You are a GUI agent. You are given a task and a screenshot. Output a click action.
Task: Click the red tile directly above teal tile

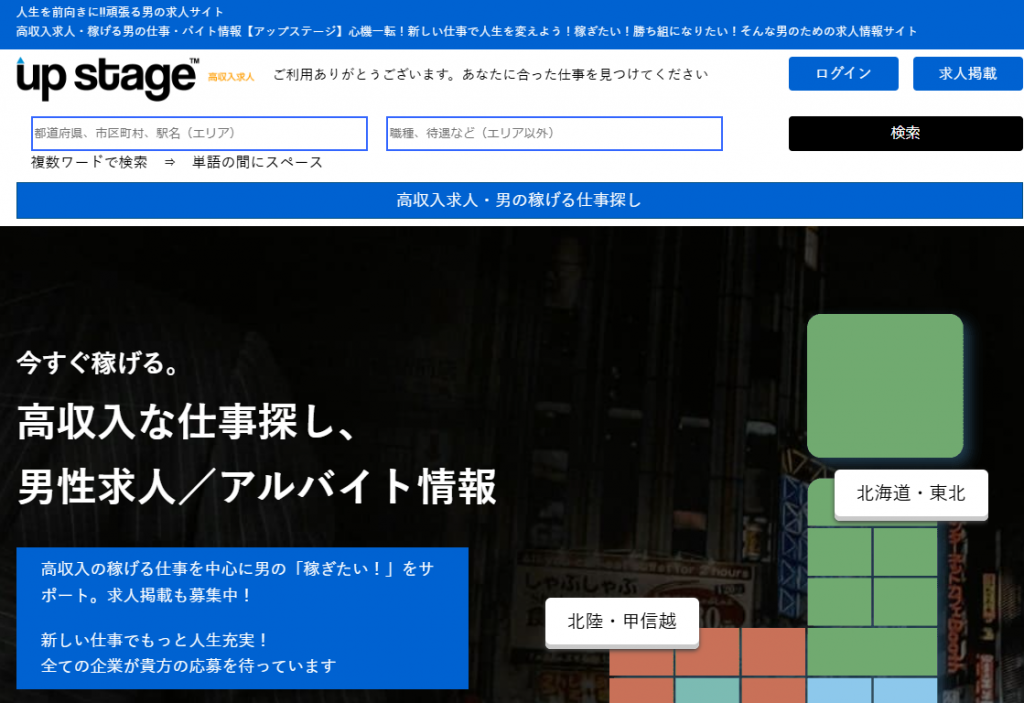click(707, 651)
